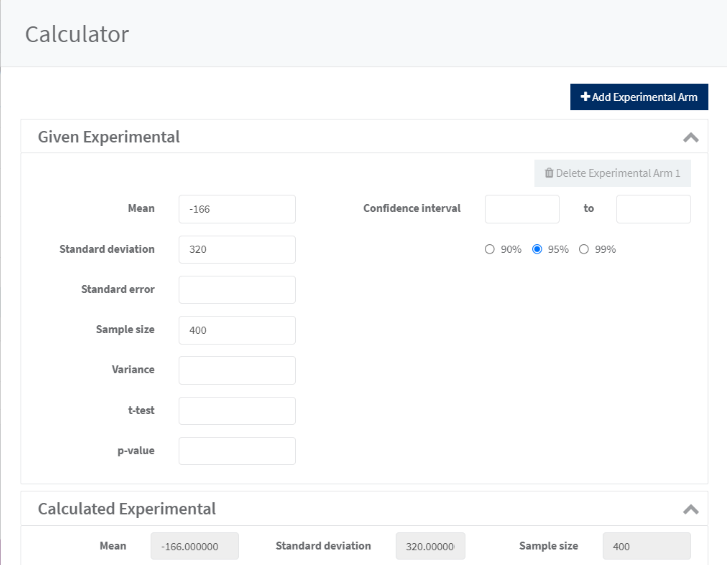
Task: Click the Add Experimental Arm button
Action: pyautogui.click(x=639, y=97)
